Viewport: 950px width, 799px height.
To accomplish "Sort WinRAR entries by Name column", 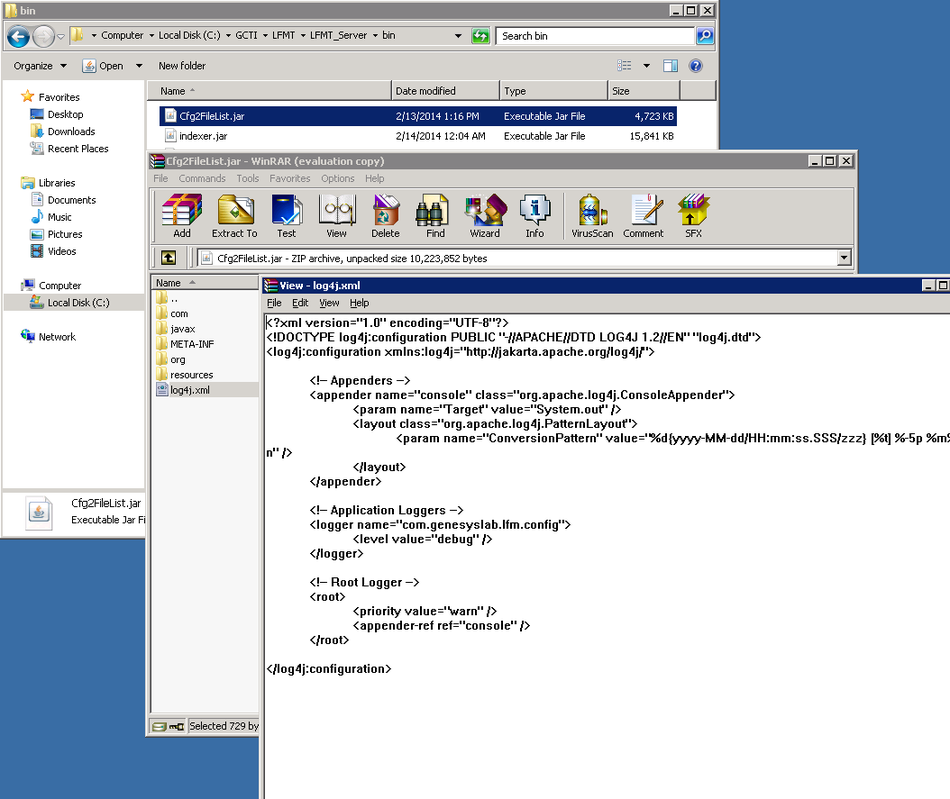I will click(205, 283).
